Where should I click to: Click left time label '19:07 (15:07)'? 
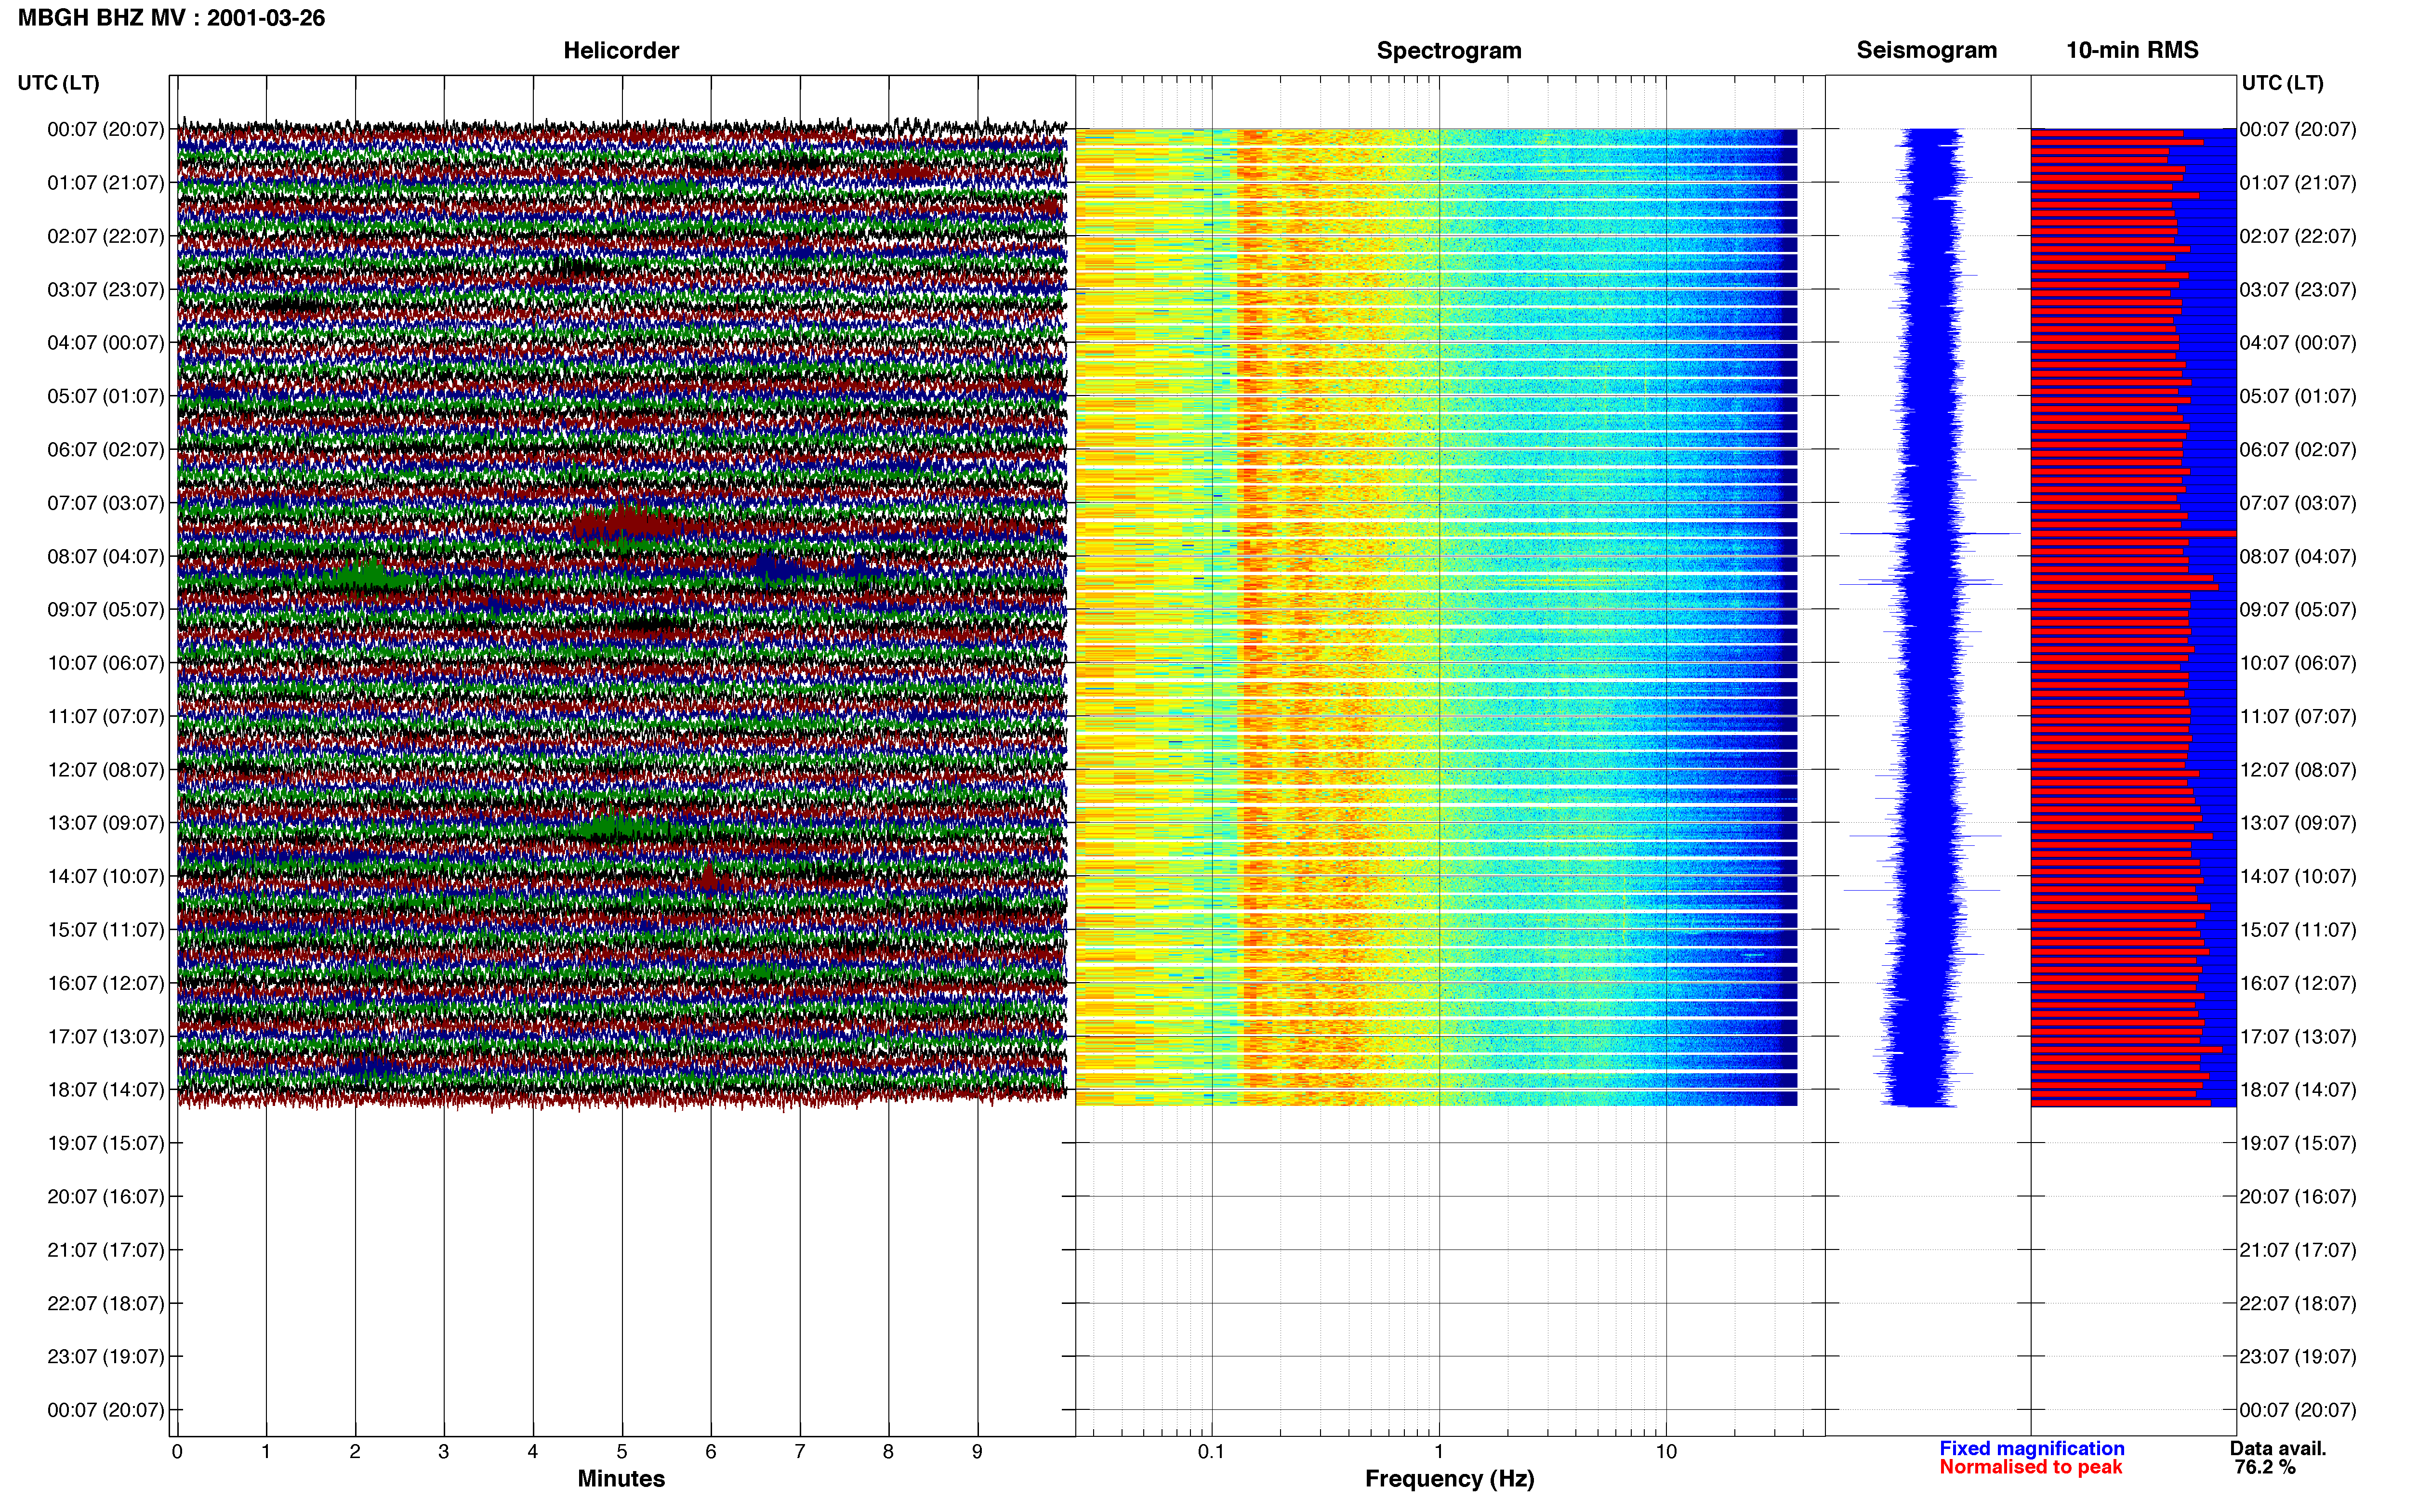[106, 1143]
